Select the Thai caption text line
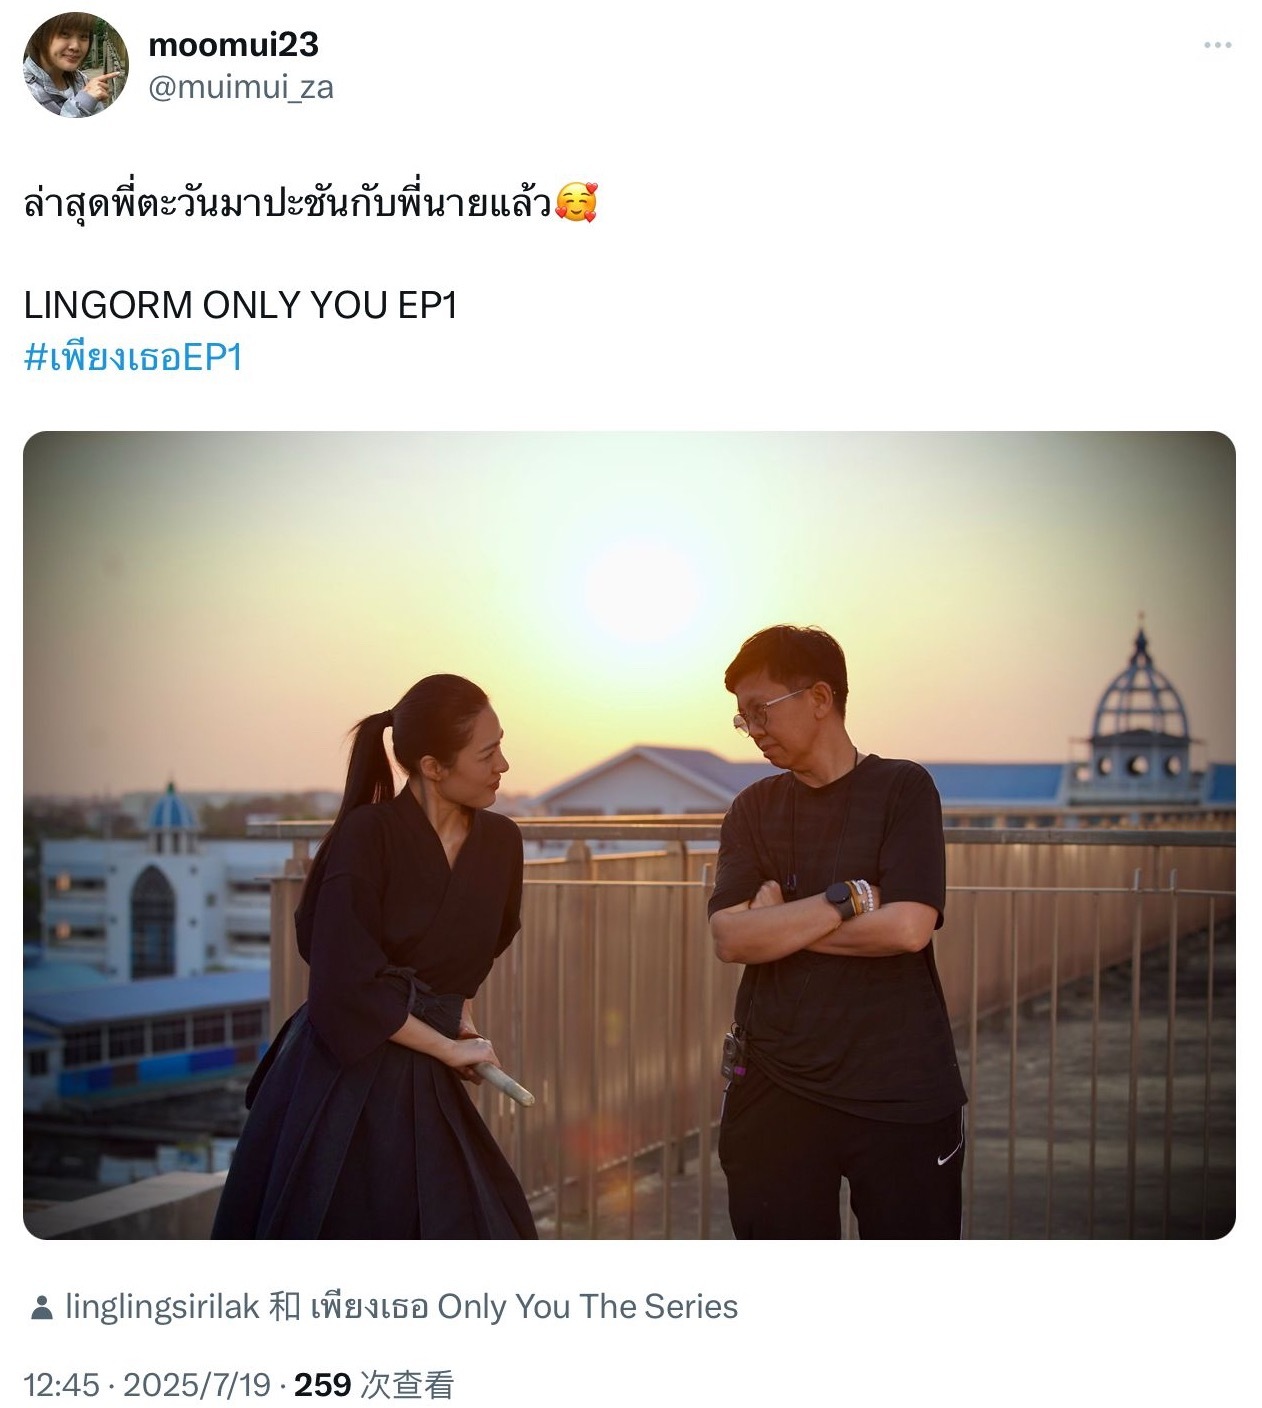1262x1408 pixels. tap(288, 203)
